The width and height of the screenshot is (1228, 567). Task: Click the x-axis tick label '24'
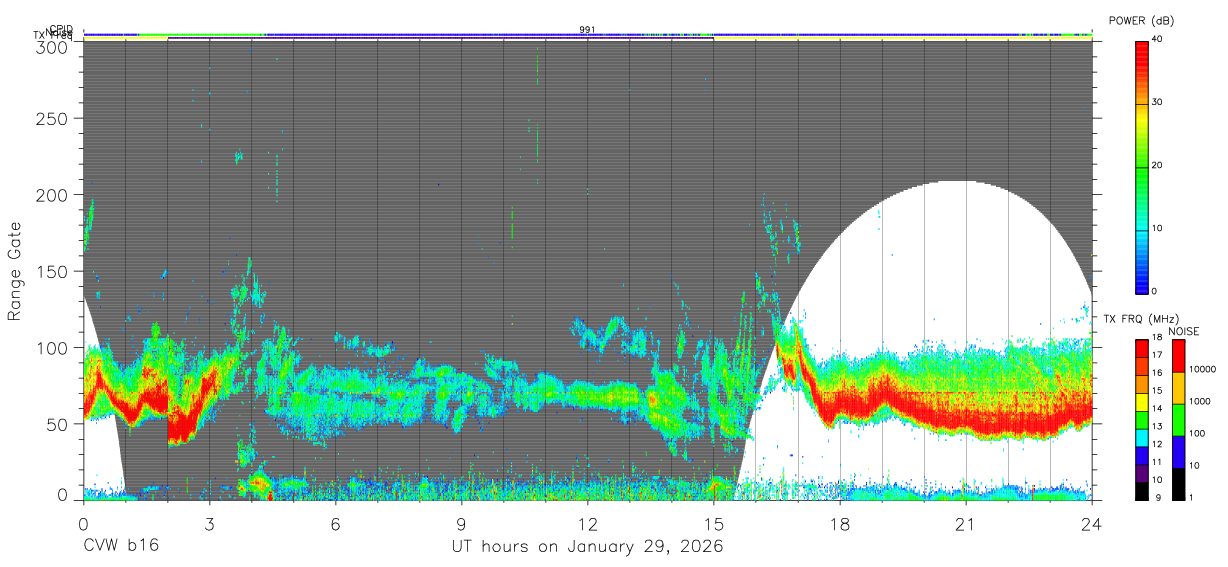[x=1092, y=524]
